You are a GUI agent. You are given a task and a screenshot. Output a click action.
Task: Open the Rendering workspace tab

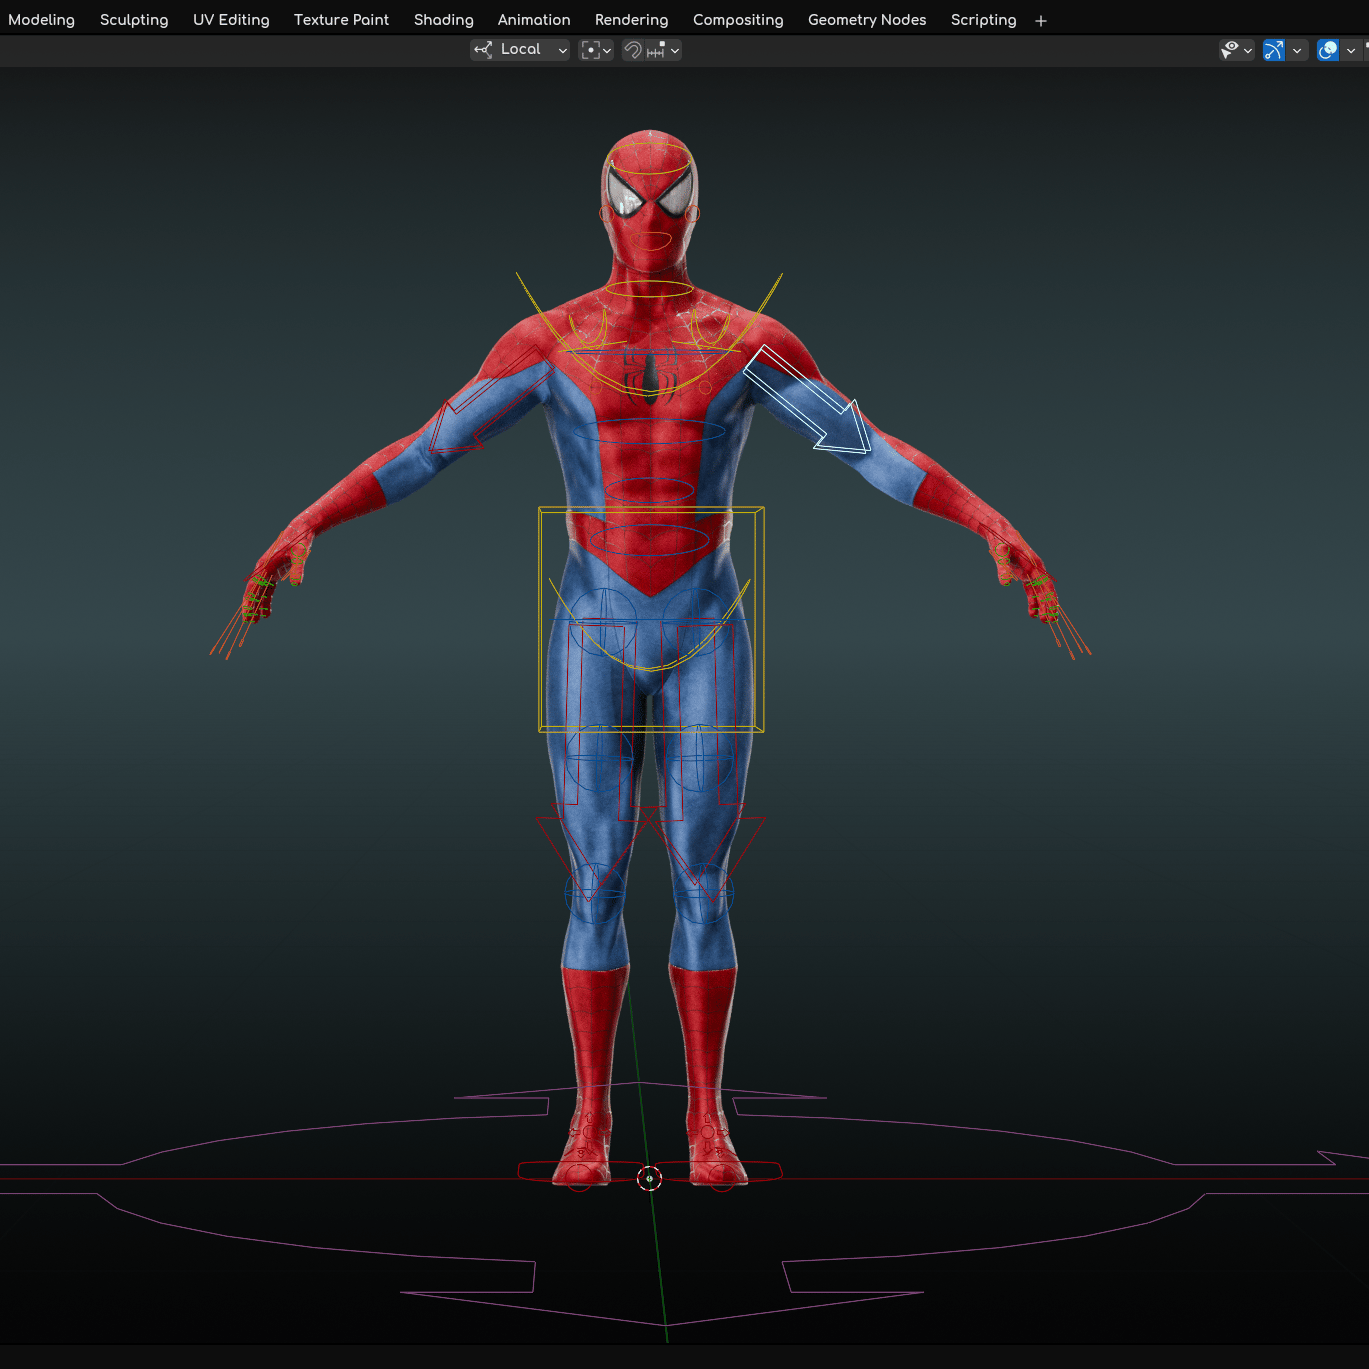pyautogui.click(x=631, y=20)
